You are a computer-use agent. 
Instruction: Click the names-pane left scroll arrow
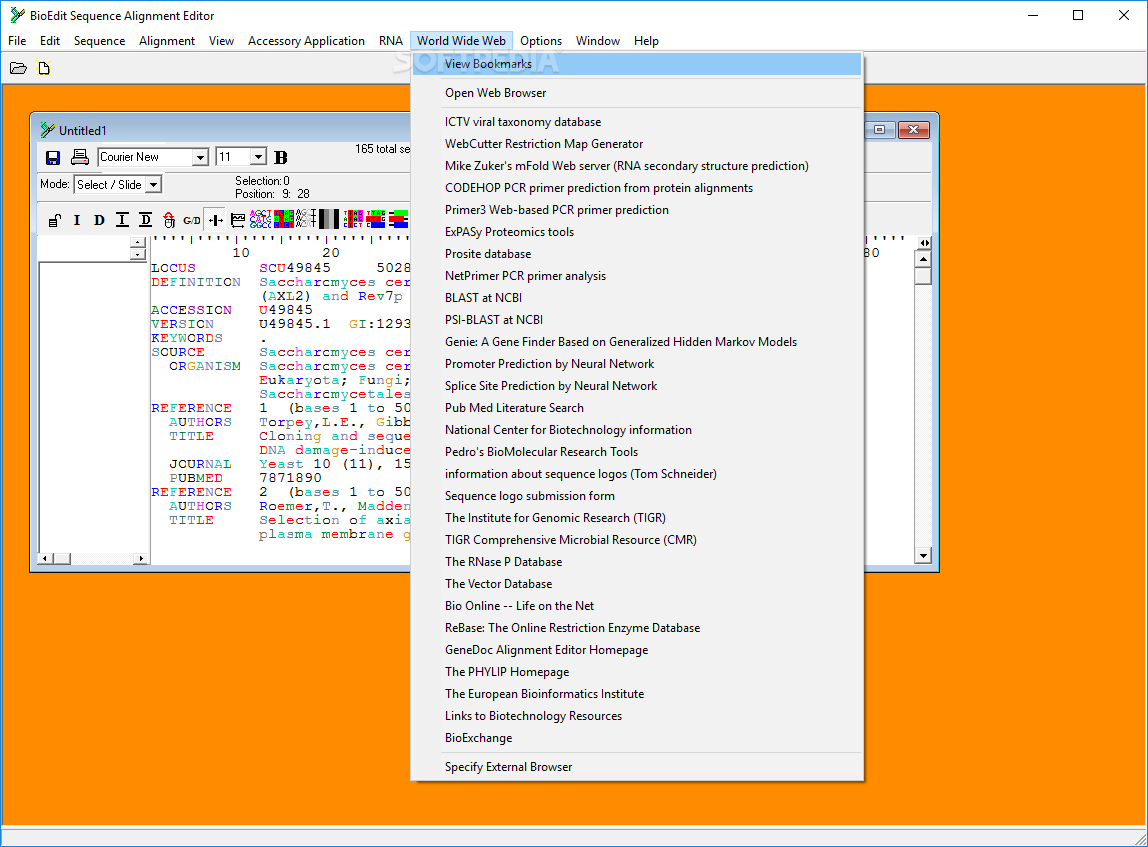45,559
